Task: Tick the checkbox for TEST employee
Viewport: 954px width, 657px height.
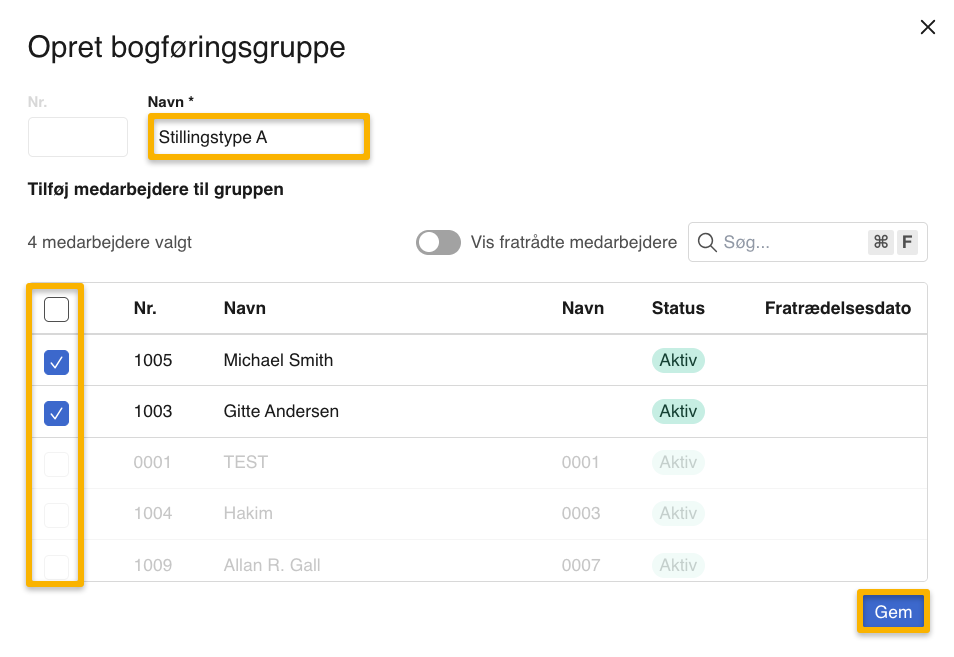Action: click(x=57, y=463)
